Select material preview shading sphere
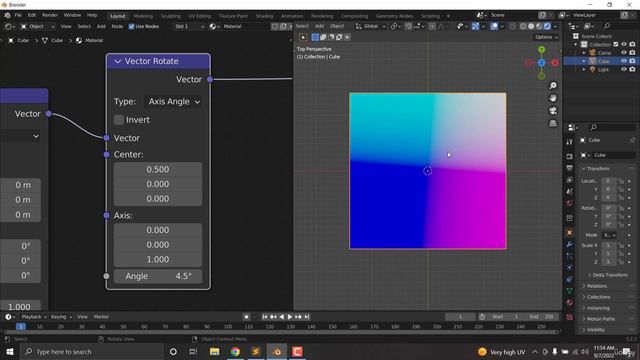640x360 pixels. [x=539, y=26]
